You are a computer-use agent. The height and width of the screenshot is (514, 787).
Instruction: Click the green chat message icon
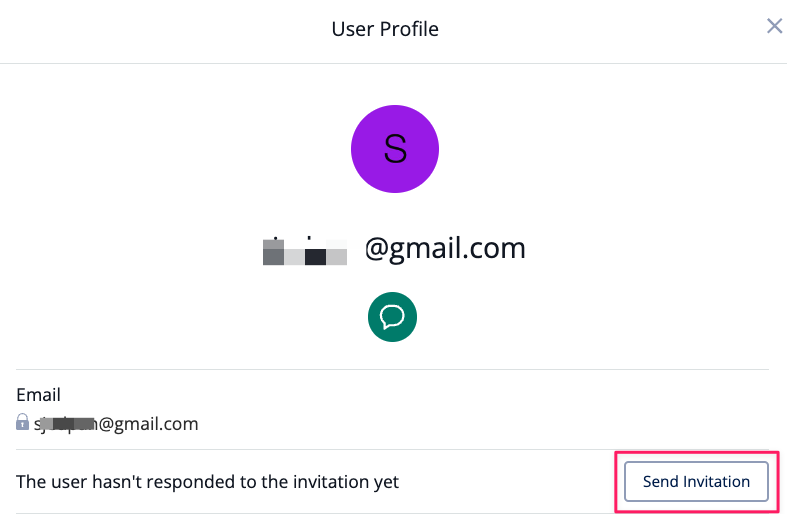(x=392, y=318)
